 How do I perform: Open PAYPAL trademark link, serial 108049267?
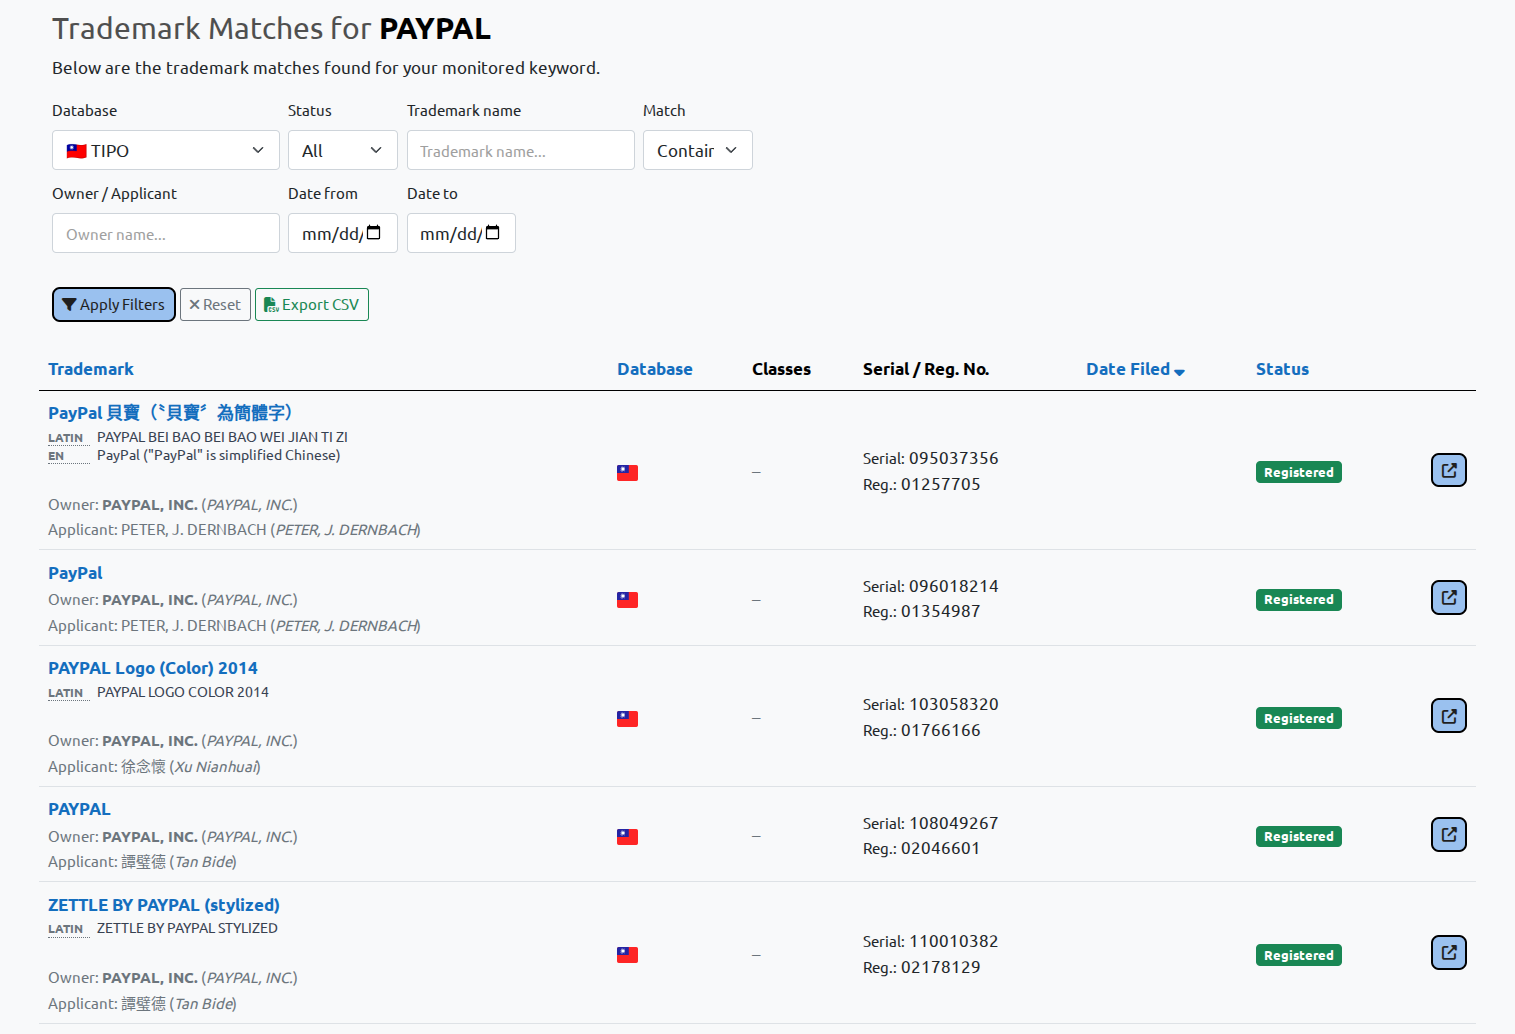[x=79, y=809]
